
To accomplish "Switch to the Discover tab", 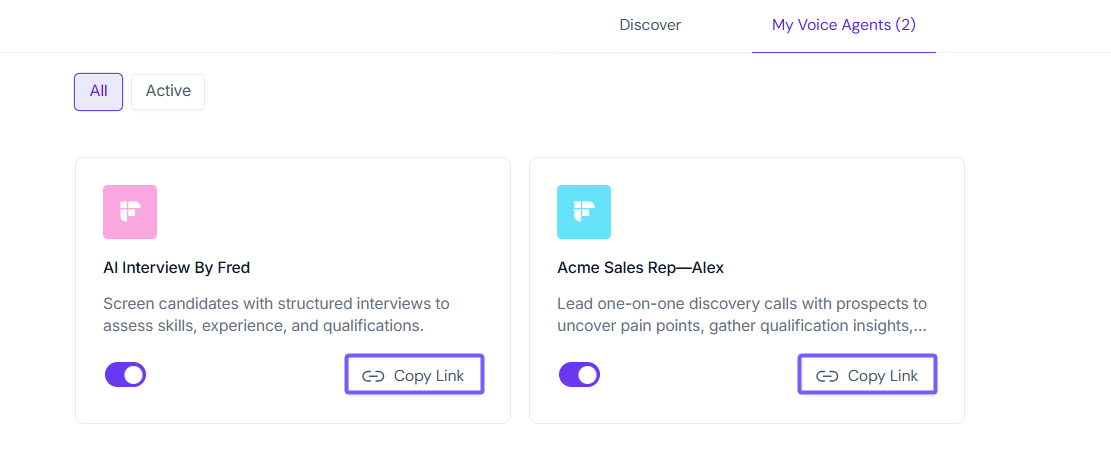I will (x=650, y=25).
